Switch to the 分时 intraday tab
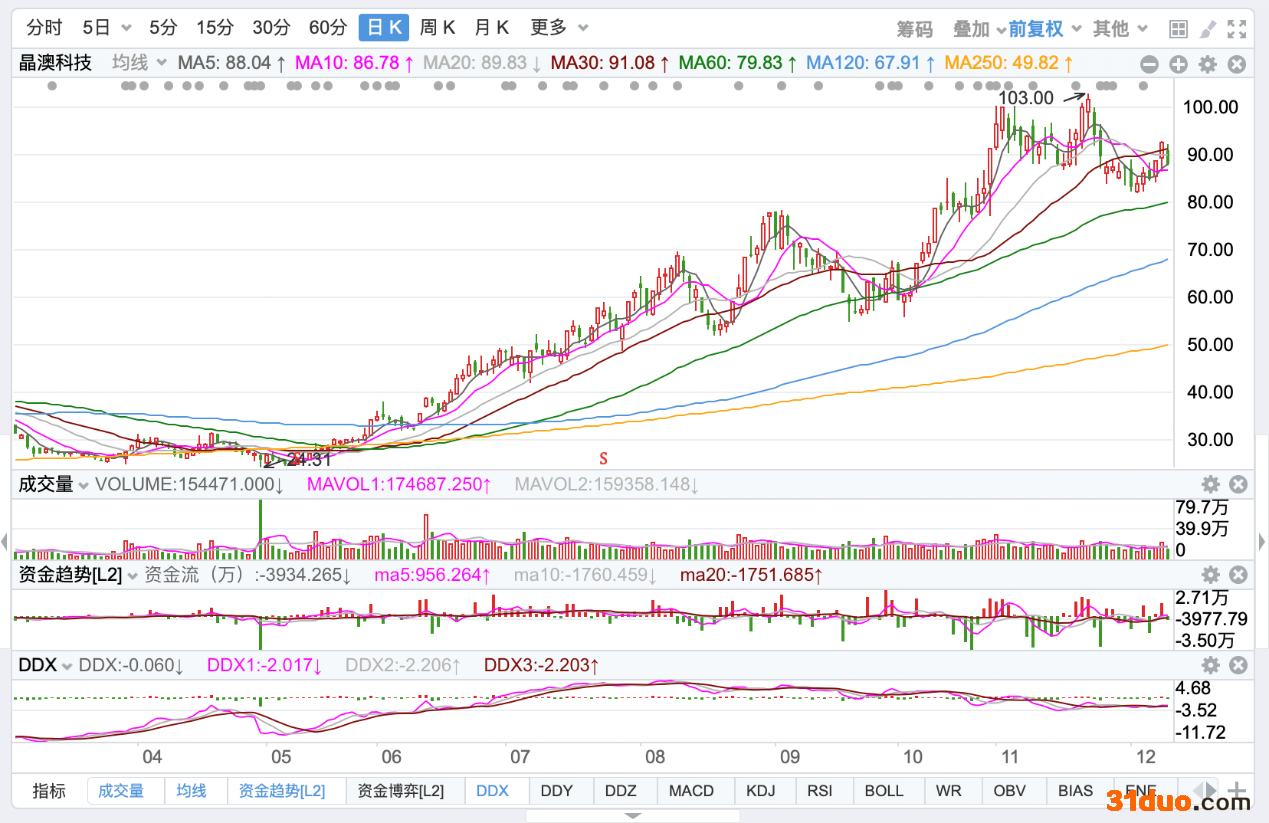Viewport: 1269px width, 823px height. tap(44, 28)
